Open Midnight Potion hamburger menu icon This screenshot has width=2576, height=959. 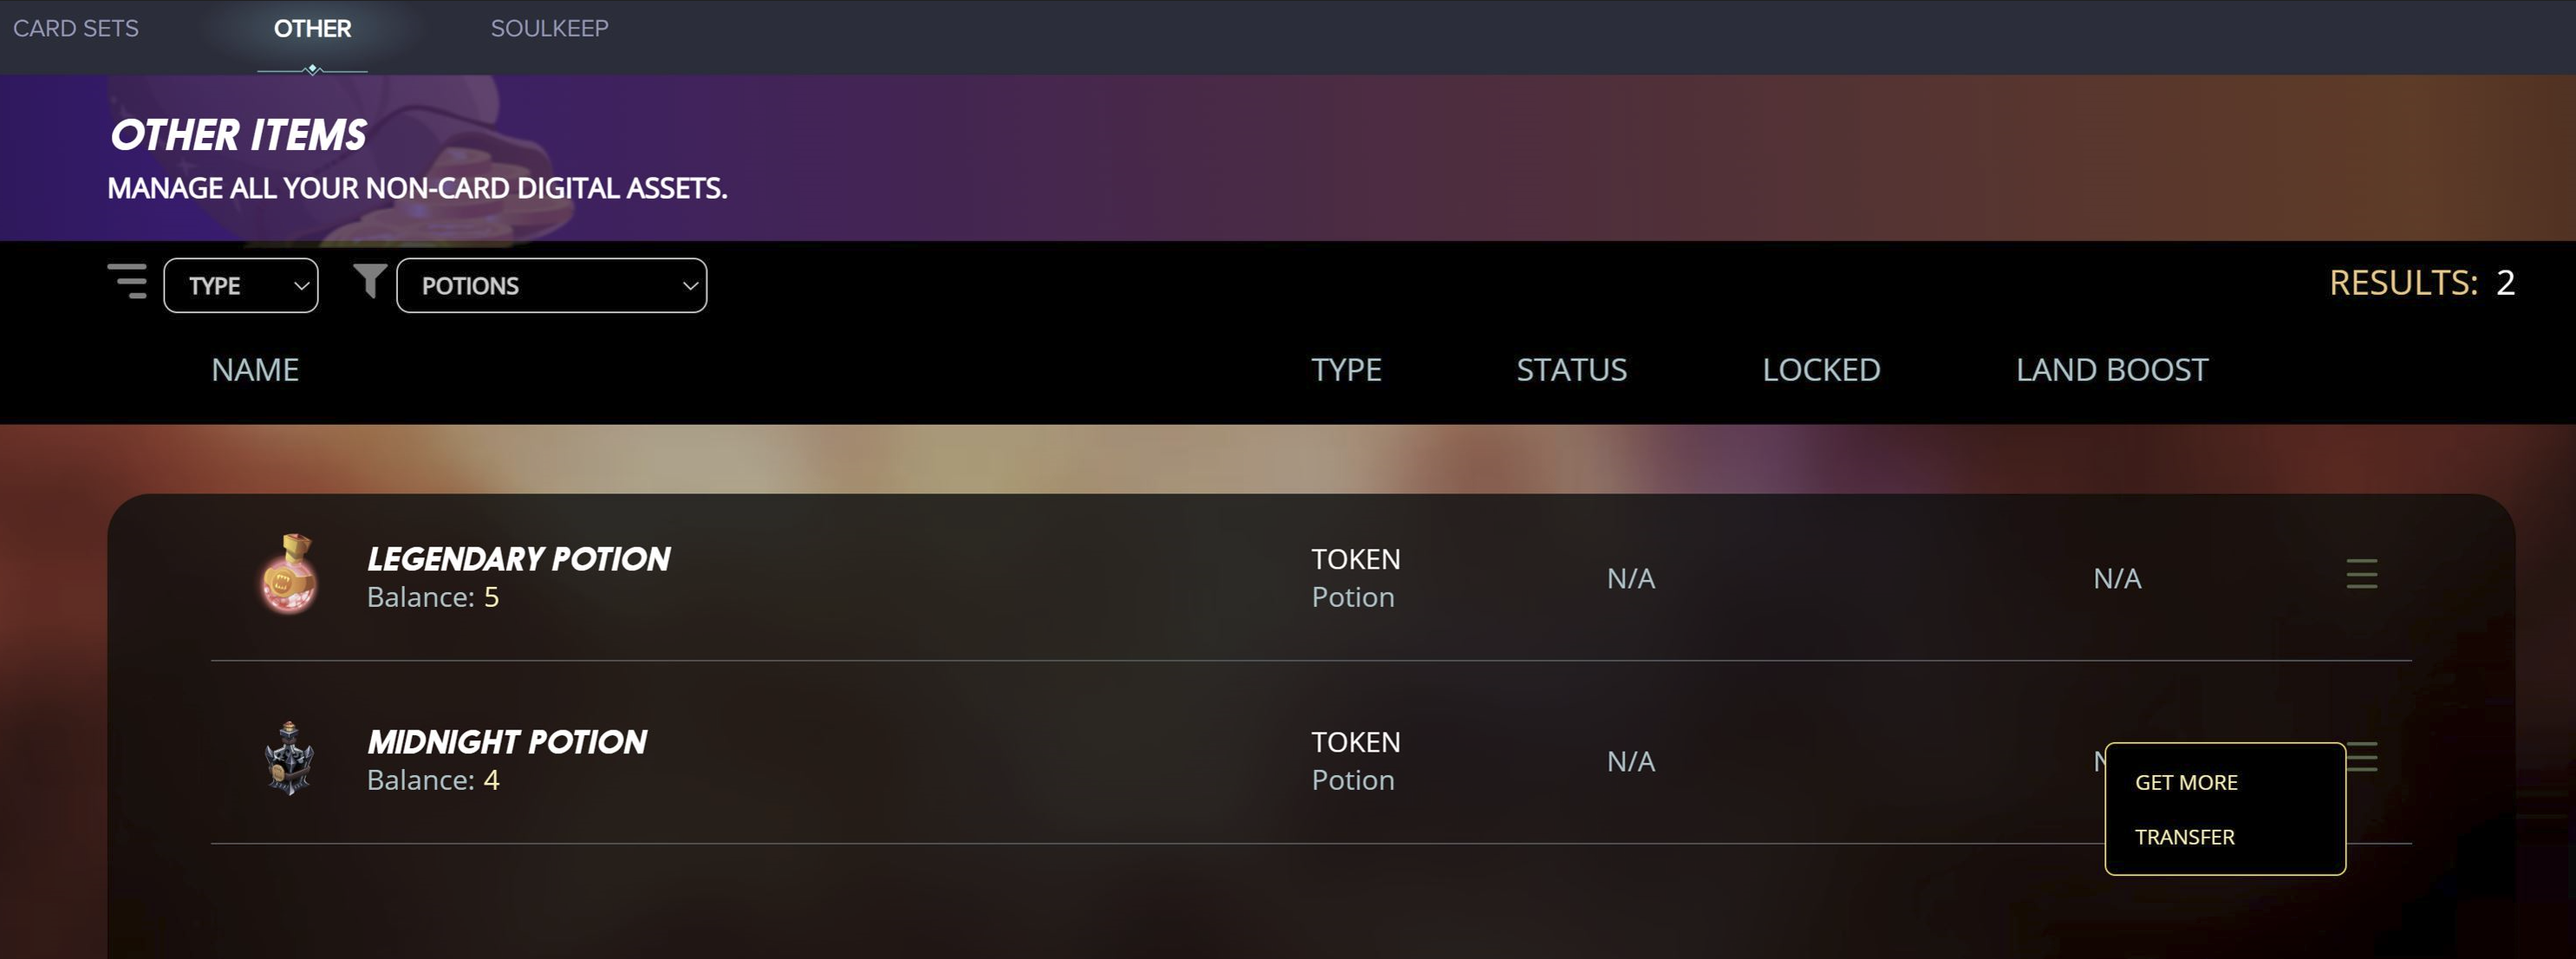tap(2362, 757)
